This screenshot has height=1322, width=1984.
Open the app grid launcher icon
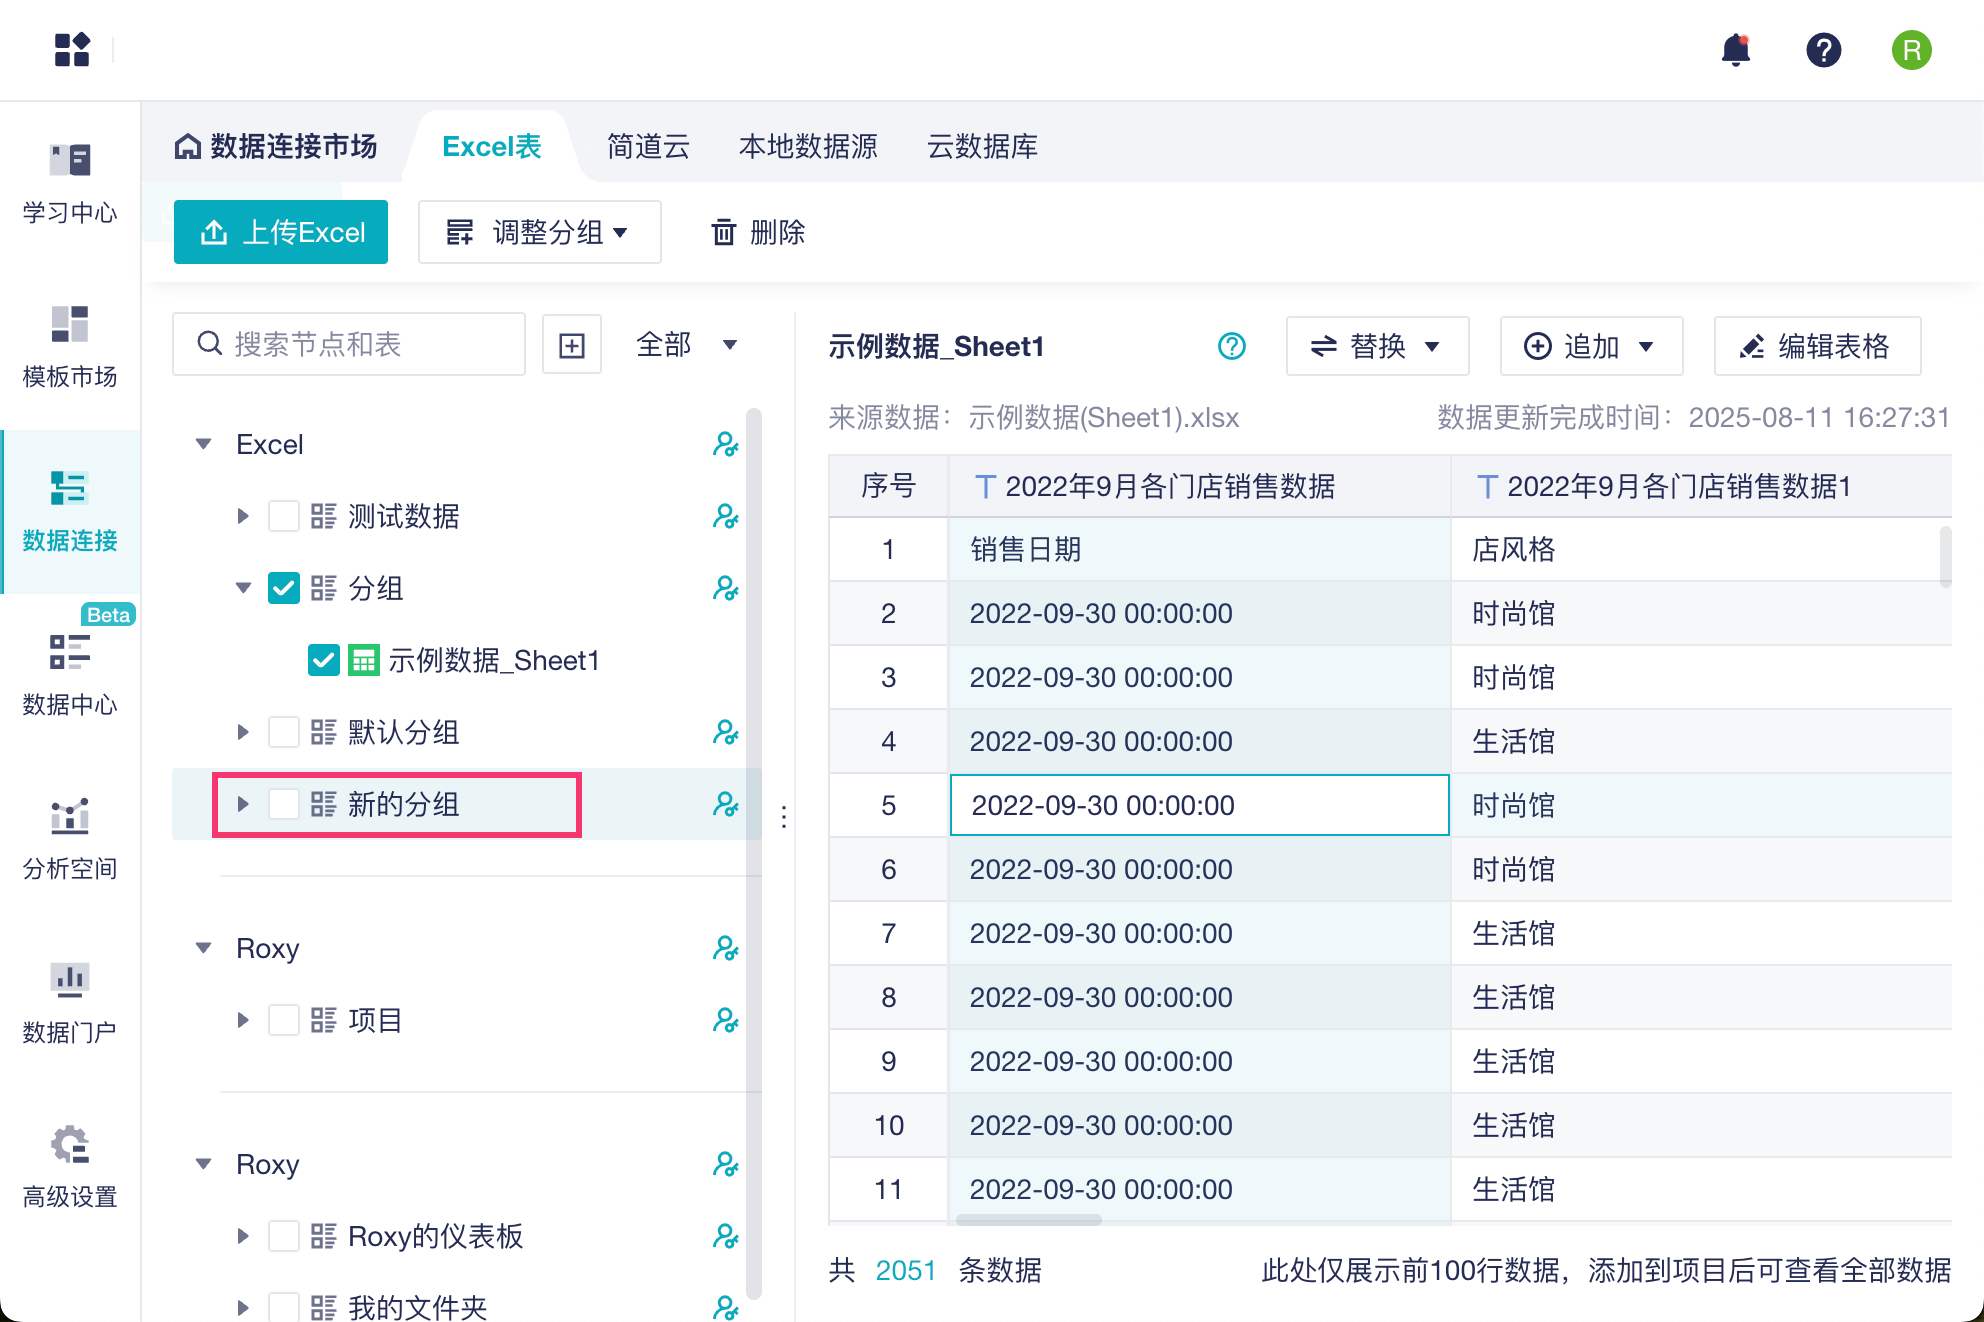pyautogui.click(x=72, y=50)
